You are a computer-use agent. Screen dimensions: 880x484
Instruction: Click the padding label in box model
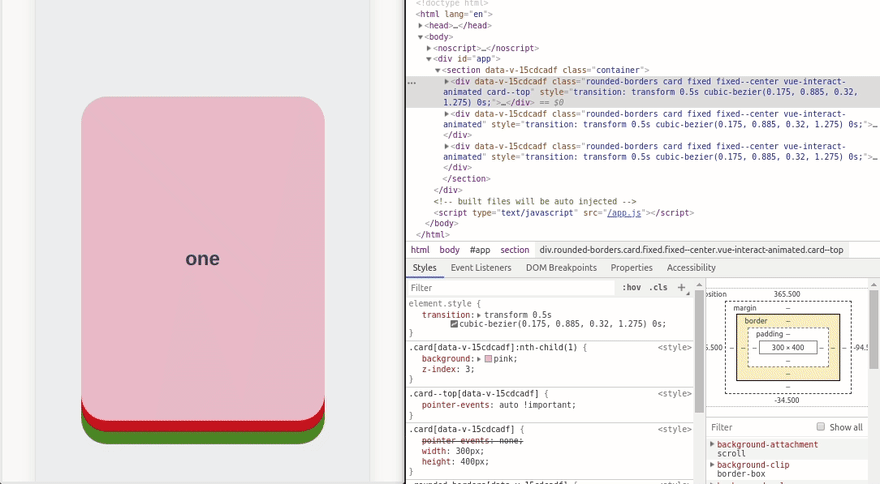[x=769, y=334]
